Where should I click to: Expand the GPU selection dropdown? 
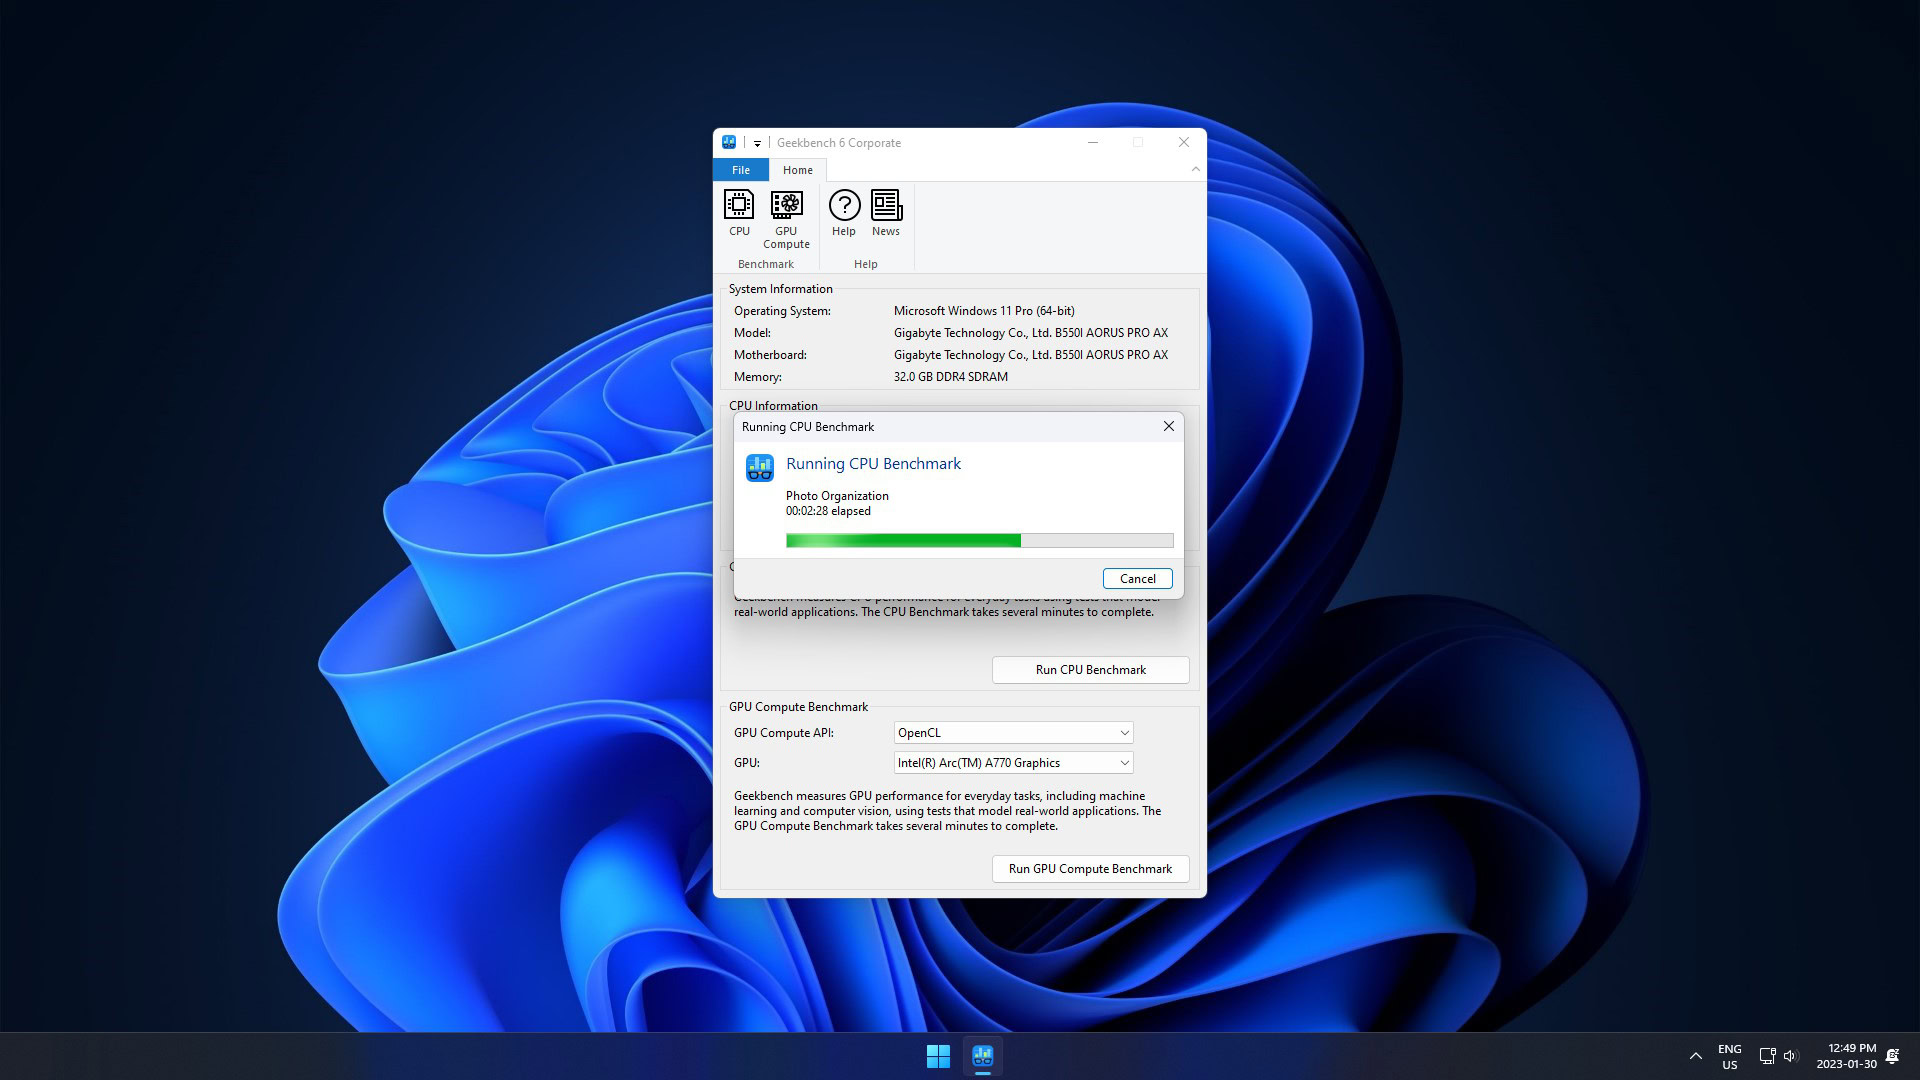click(x=1124, y=763)
